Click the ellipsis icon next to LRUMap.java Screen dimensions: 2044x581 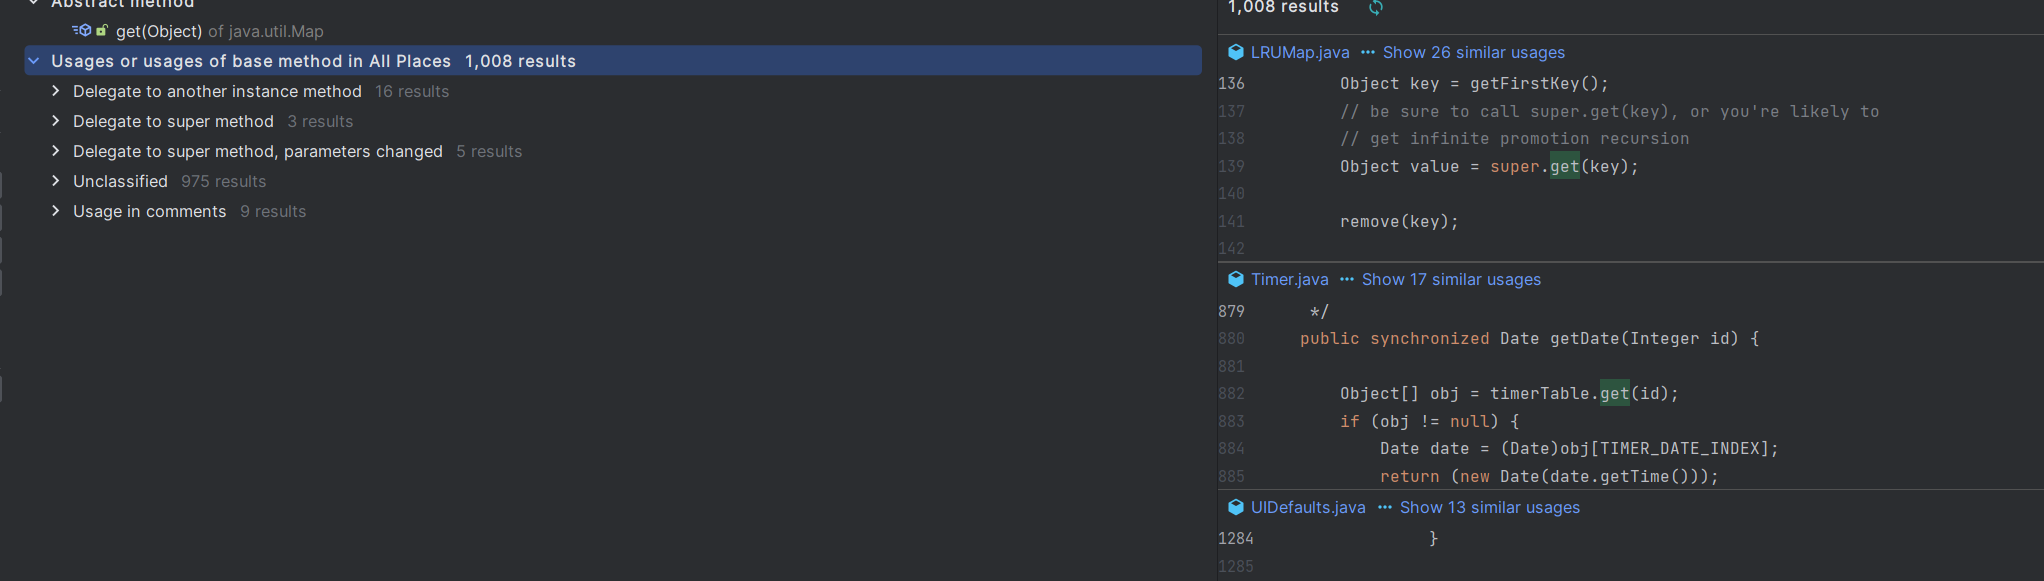tap(1367, 52)
